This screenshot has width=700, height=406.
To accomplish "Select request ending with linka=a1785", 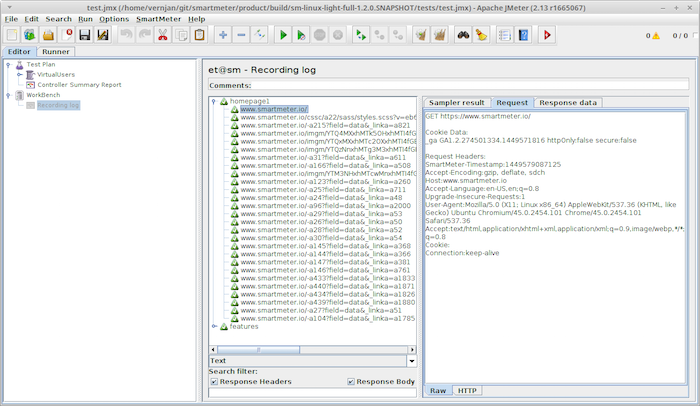I will pyautogui.click(x=327, y=318).
